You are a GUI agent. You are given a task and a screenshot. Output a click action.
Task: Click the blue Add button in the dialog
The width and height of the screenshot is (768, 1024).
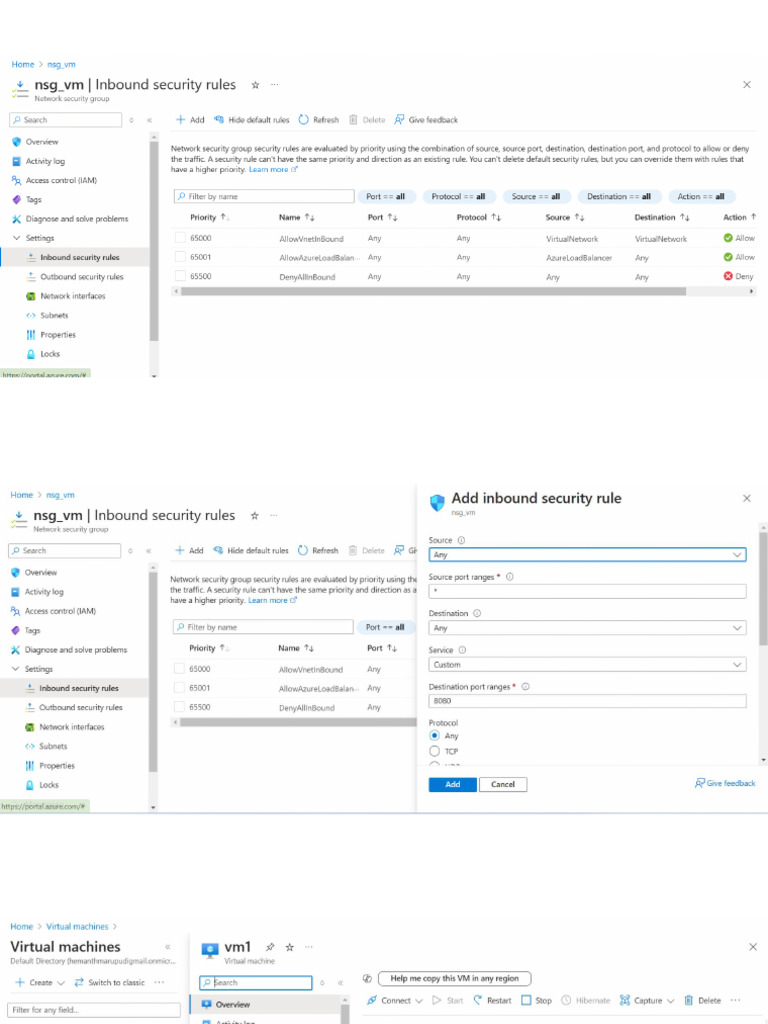pos(453,784)
